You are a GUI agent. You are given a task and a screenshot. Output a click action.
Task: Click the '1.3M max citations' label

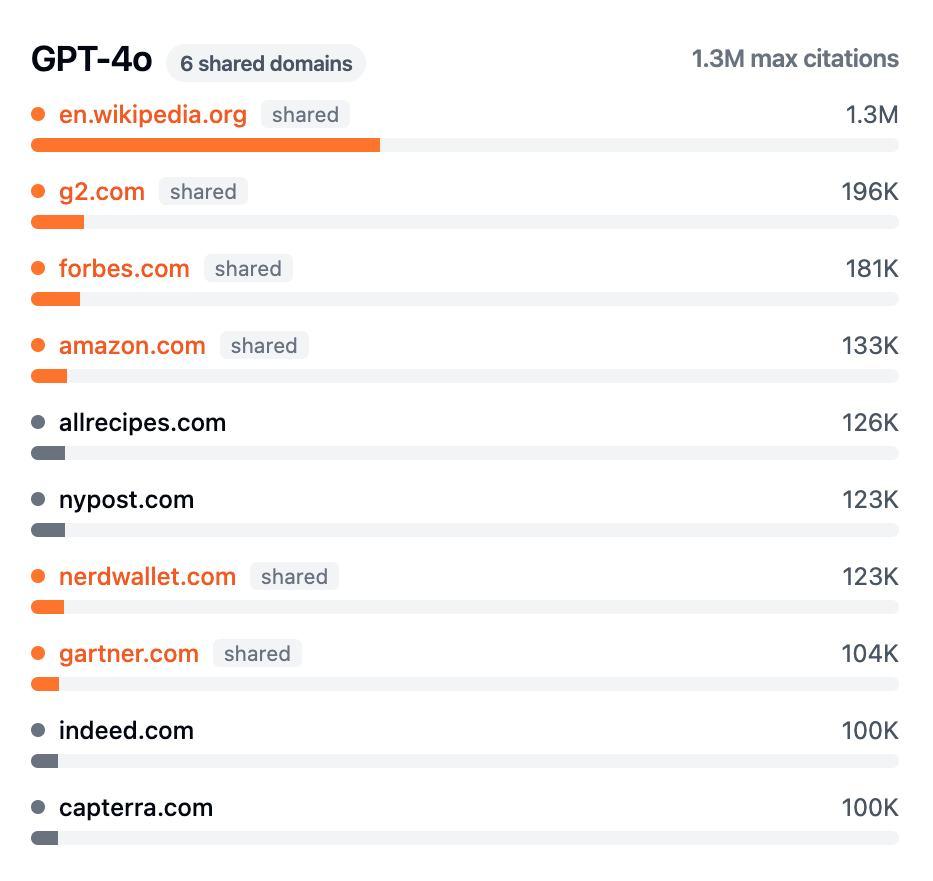795,59
